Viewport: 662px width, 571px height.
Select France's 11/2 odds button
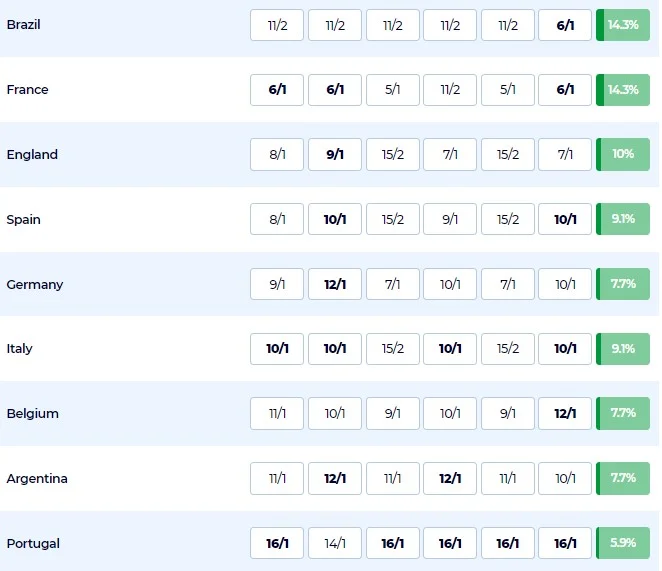pyautogui.click(x=450, y=90)
